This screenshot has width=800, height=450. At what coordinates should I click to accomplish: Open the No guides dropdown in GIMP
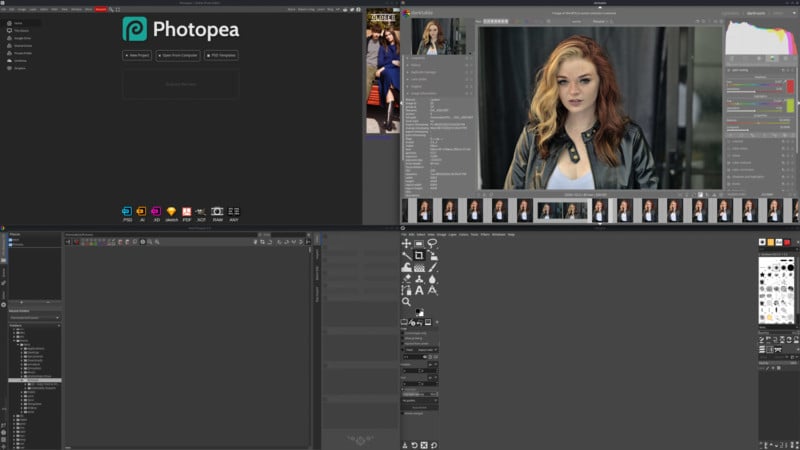coord(420,401)
